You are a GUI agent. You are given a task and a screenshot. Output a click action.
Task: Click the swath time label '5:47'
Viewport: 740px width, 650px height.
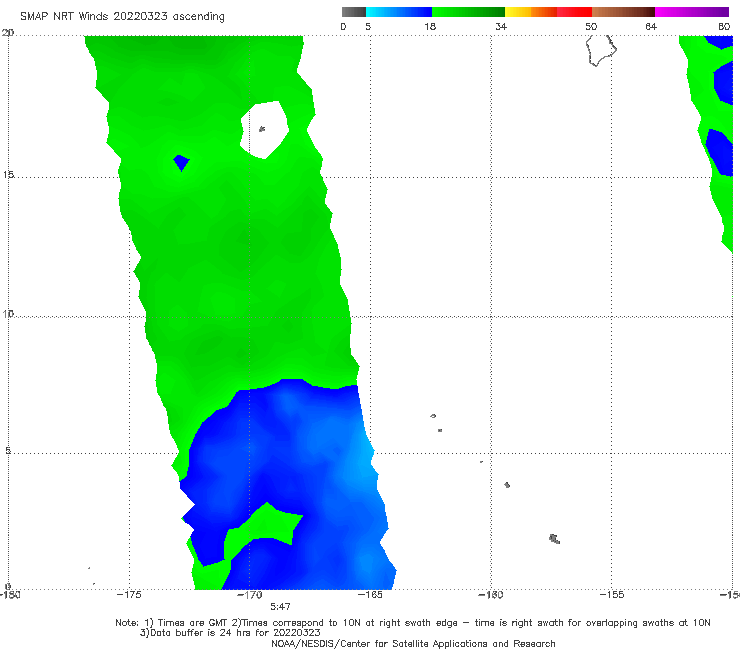pyautogui.click(x=280, y=607)
